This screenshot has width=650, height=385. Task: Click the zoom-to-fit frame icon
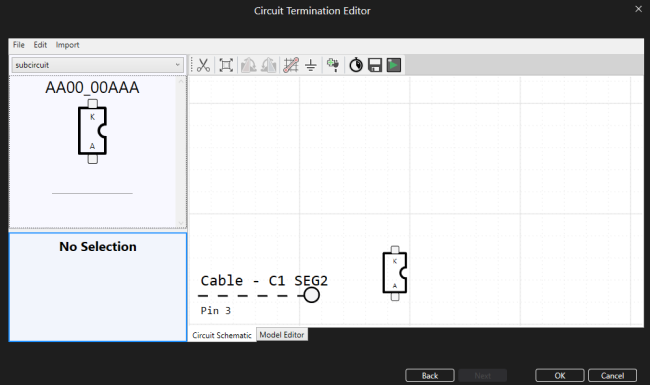point(226,65)
